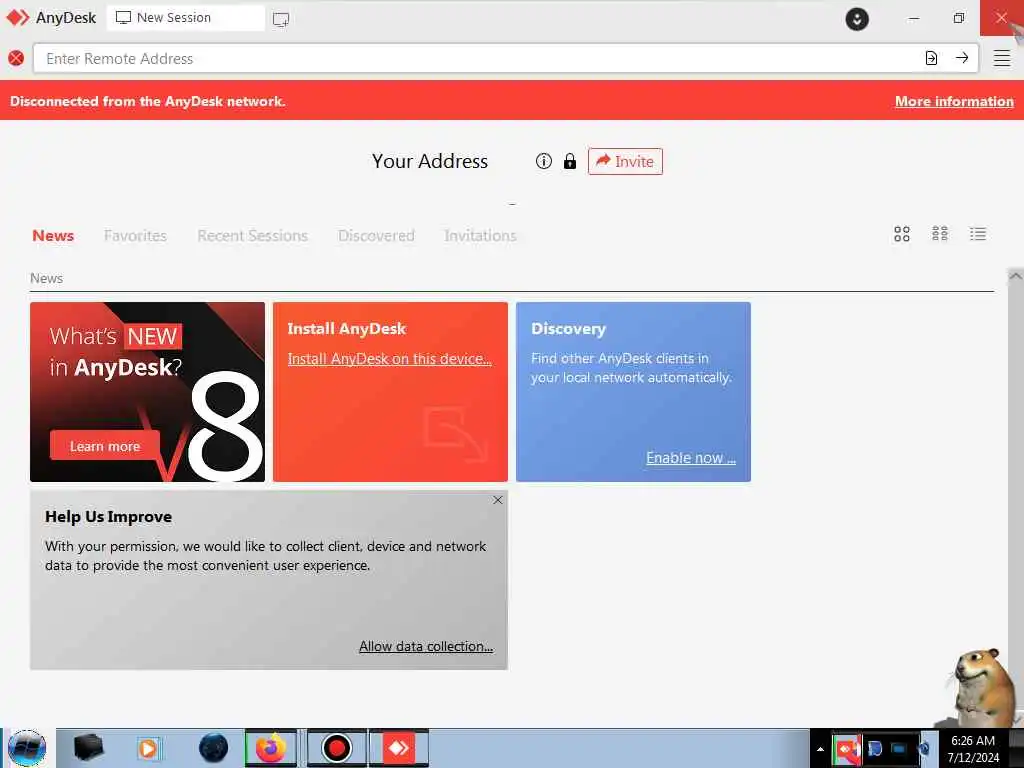Switch to list view

point(978,234)
